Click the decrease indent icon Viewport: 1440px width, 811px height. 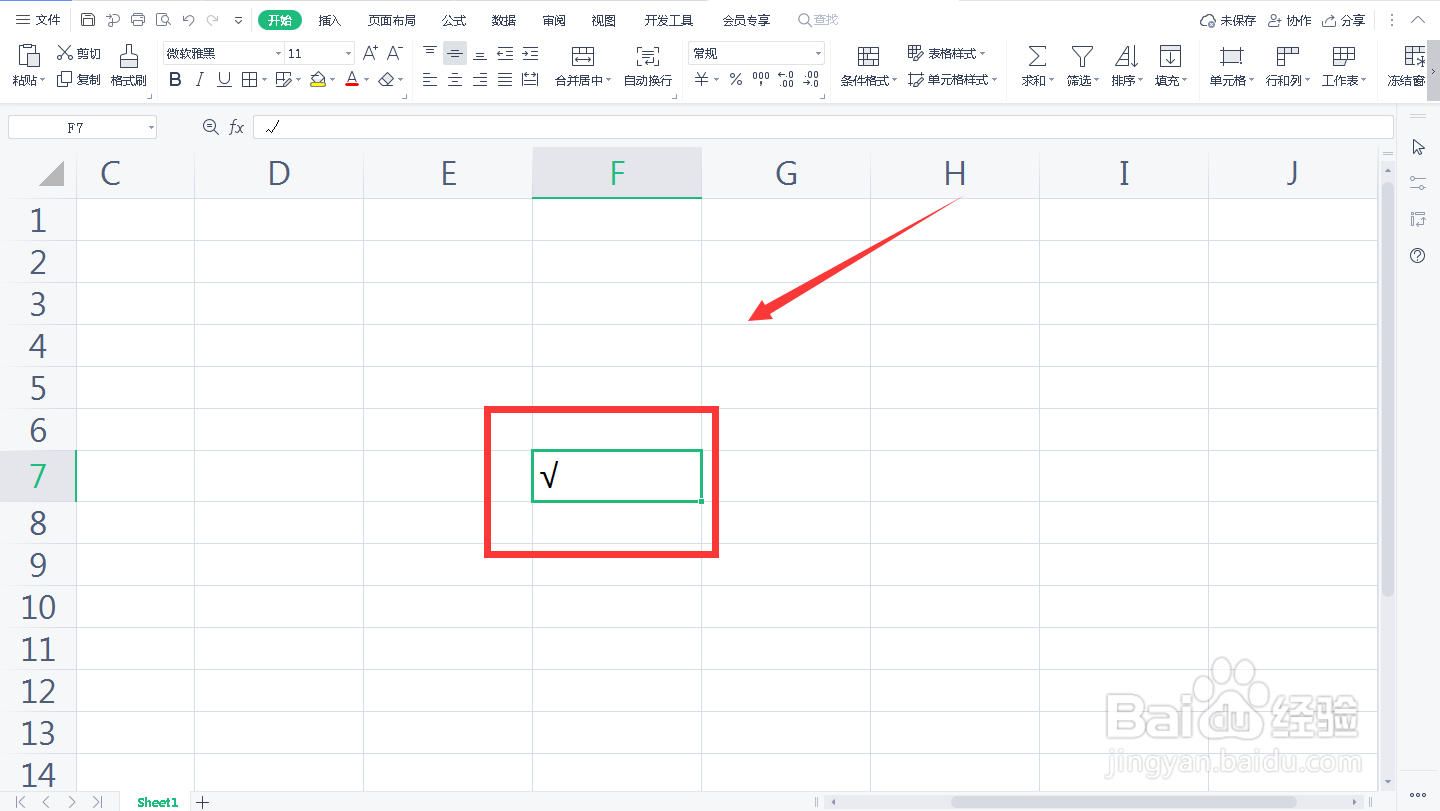[505, 53]
